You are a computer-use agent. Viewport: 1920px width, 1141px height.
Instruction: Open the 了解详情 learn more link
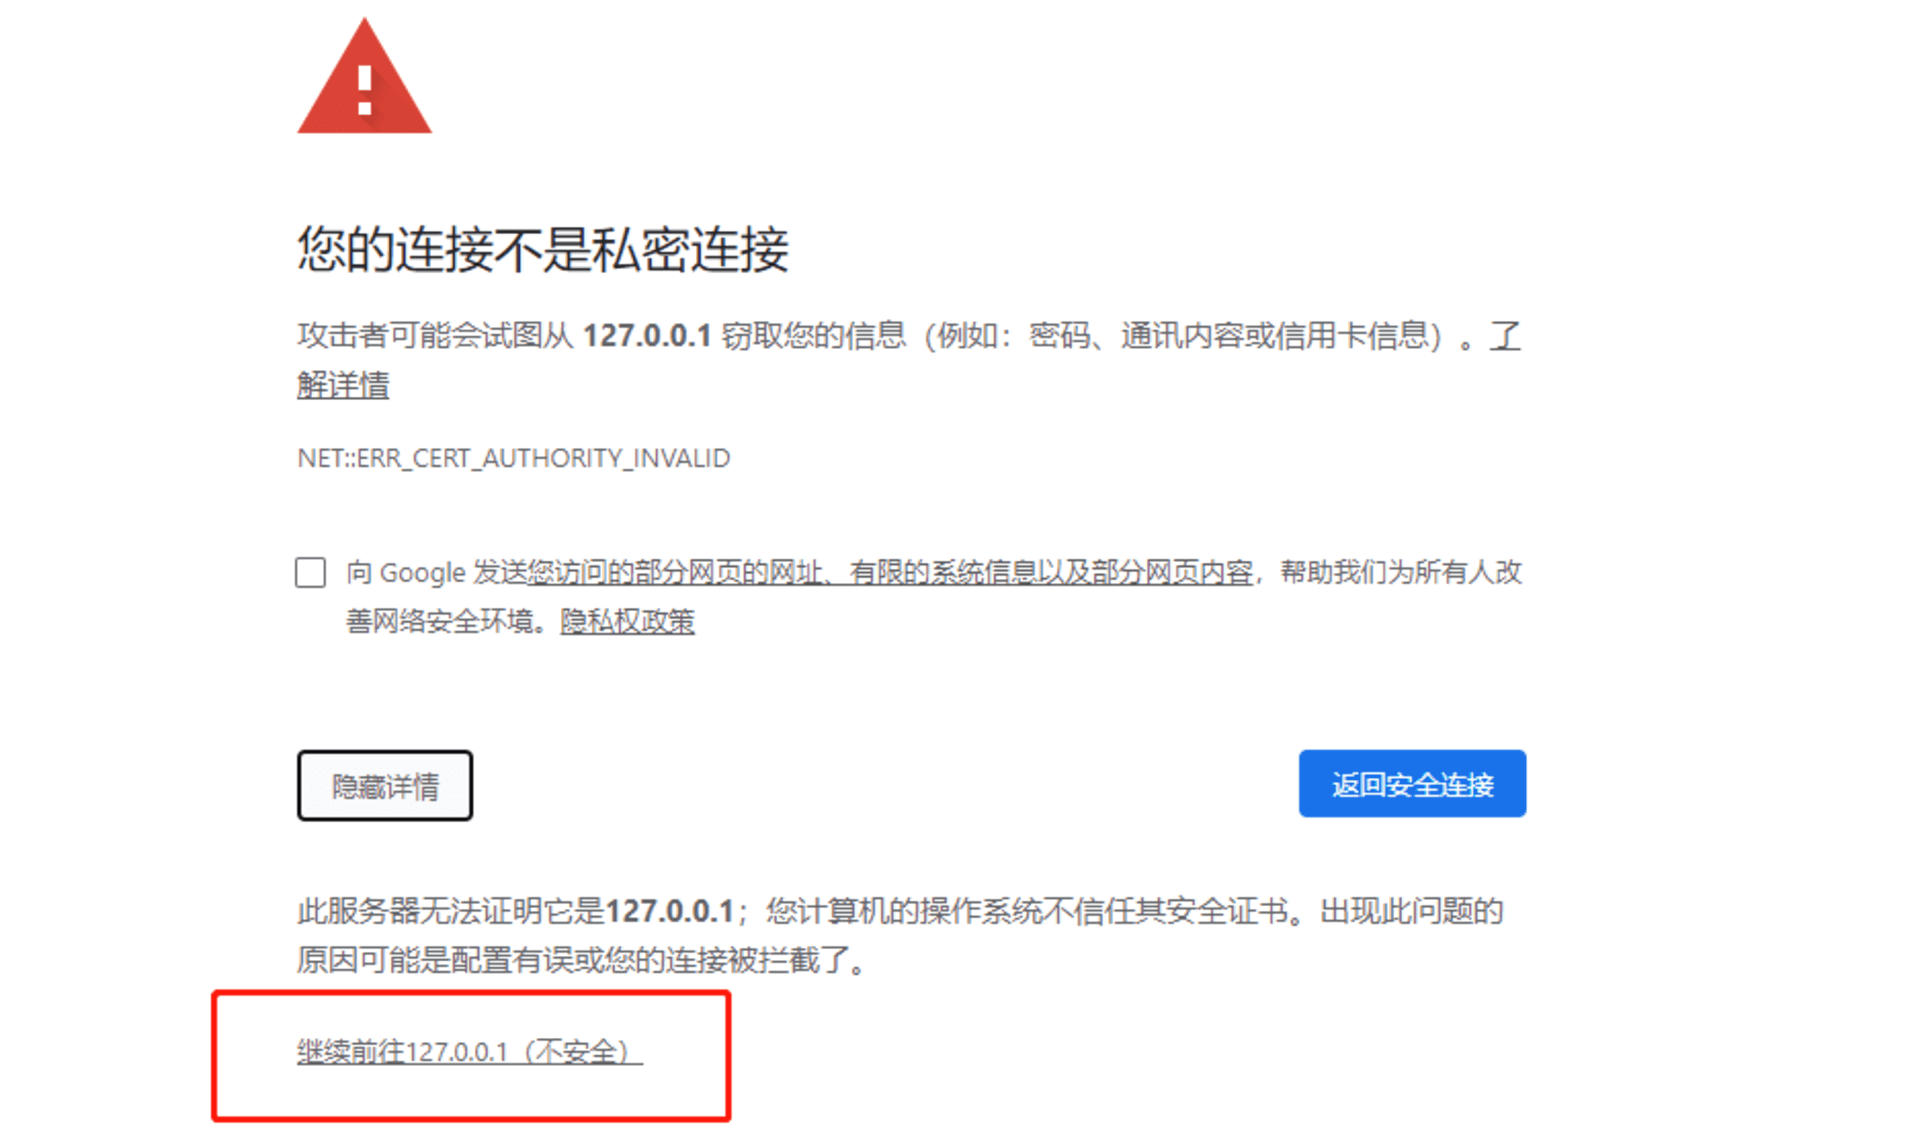pos(343,385)
